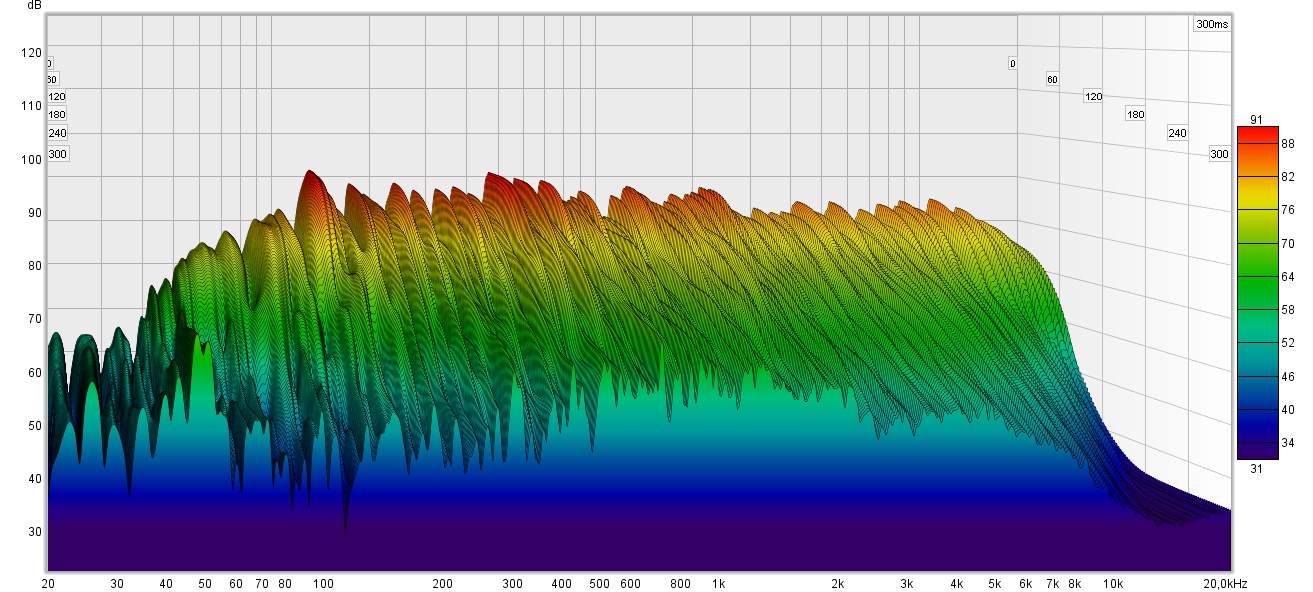
Task: Click the 6k frequency axis label
Action: tap(1025, 583)
